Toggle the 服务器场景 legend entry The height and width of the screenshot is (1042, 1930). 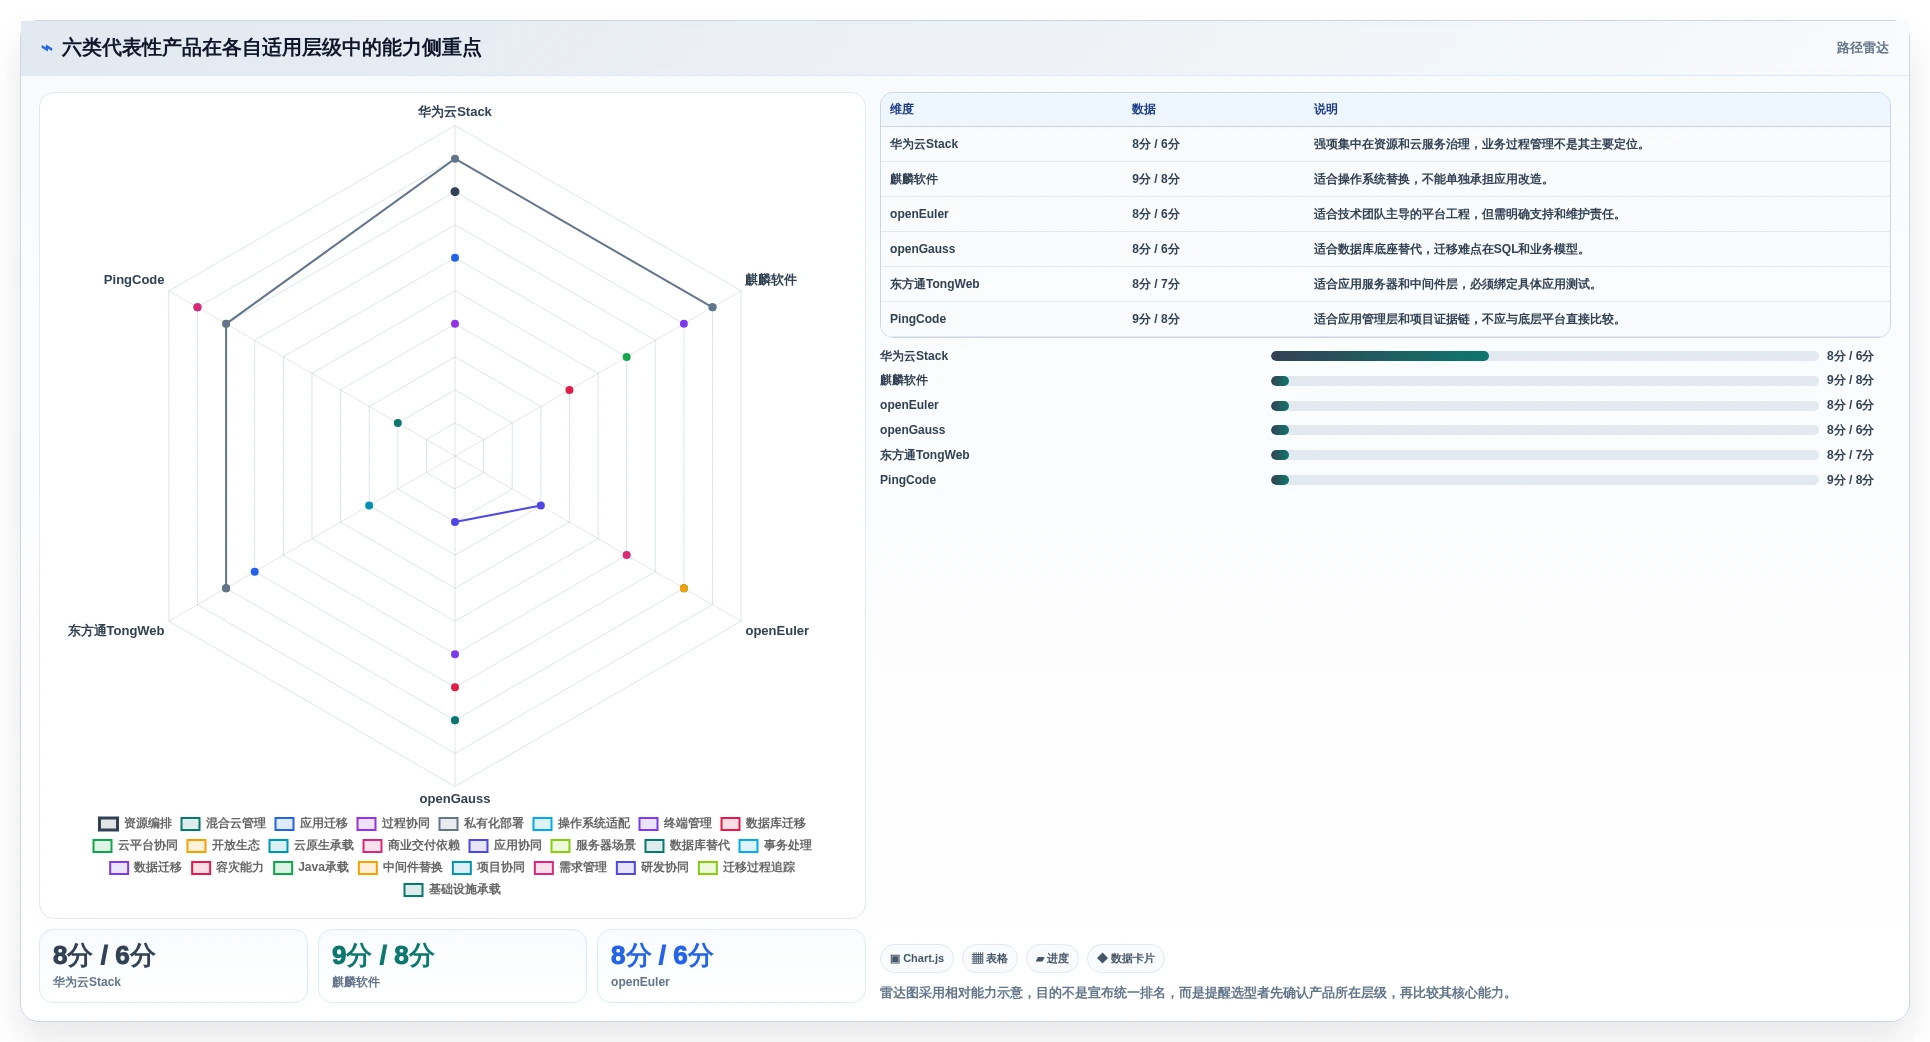tap(593, 845)
